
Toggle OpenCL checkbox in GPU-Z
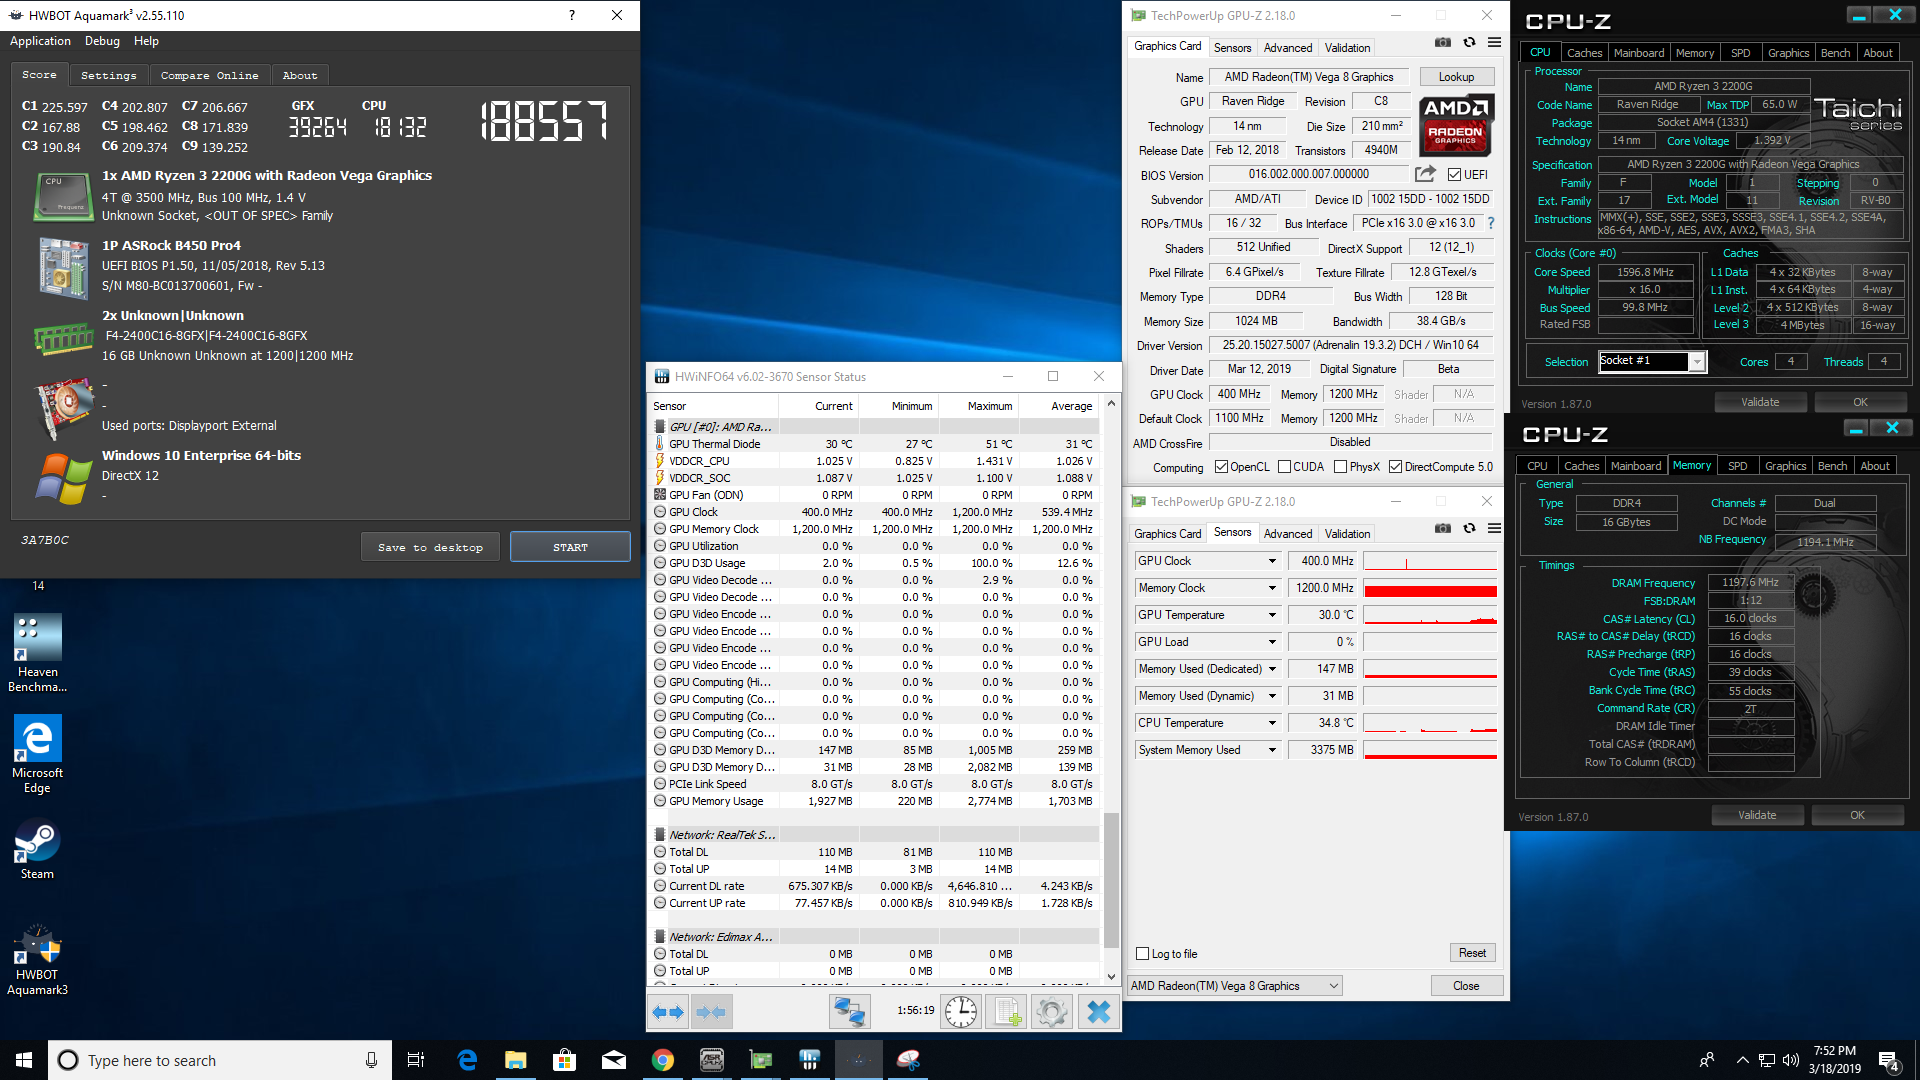point(1221,467)
